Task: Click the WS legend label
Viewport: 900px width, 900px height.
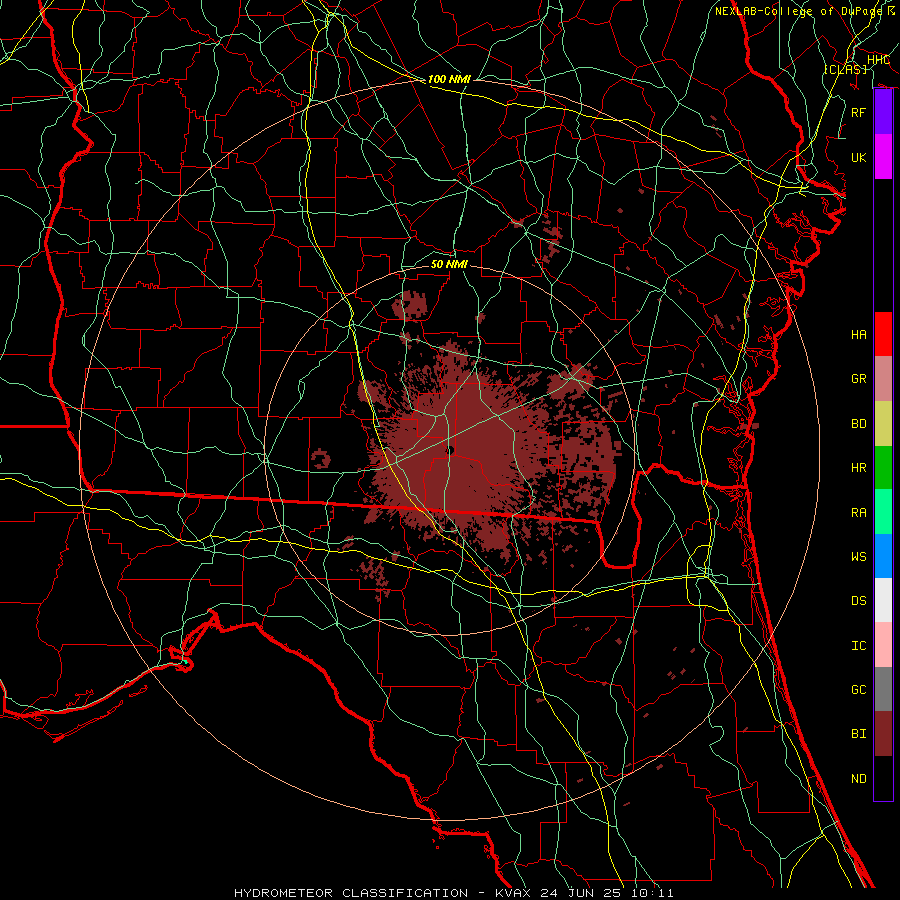Action: tap(859, 557)
